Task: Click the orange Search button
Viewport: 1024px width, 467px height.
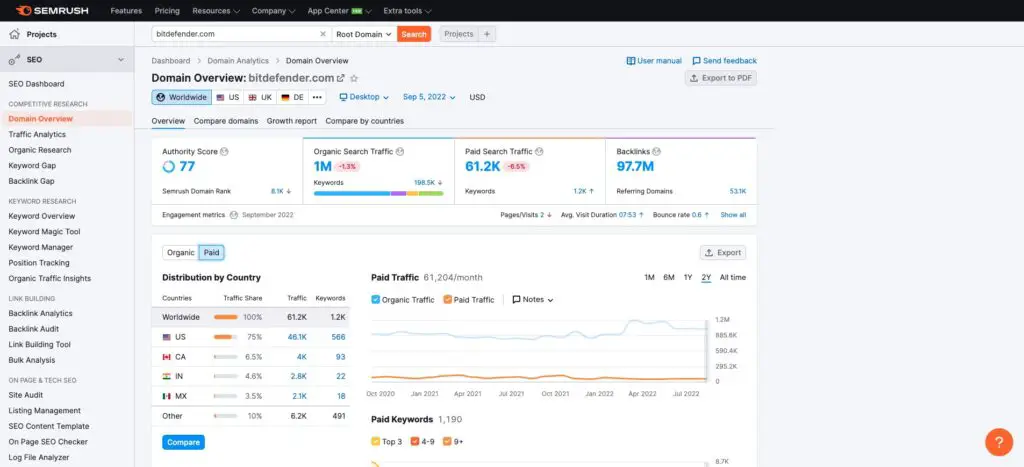Action: pyautogui.click(x=414, y=34)
